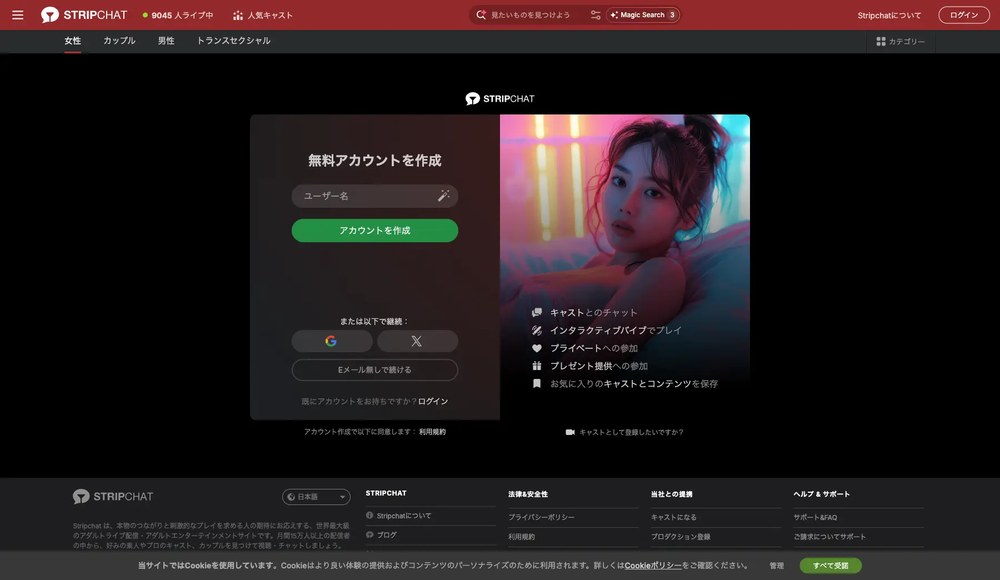Open Cookieポリシー link in cookie banner
Viewport: 1000px width, 580px height.
point(653,565)
